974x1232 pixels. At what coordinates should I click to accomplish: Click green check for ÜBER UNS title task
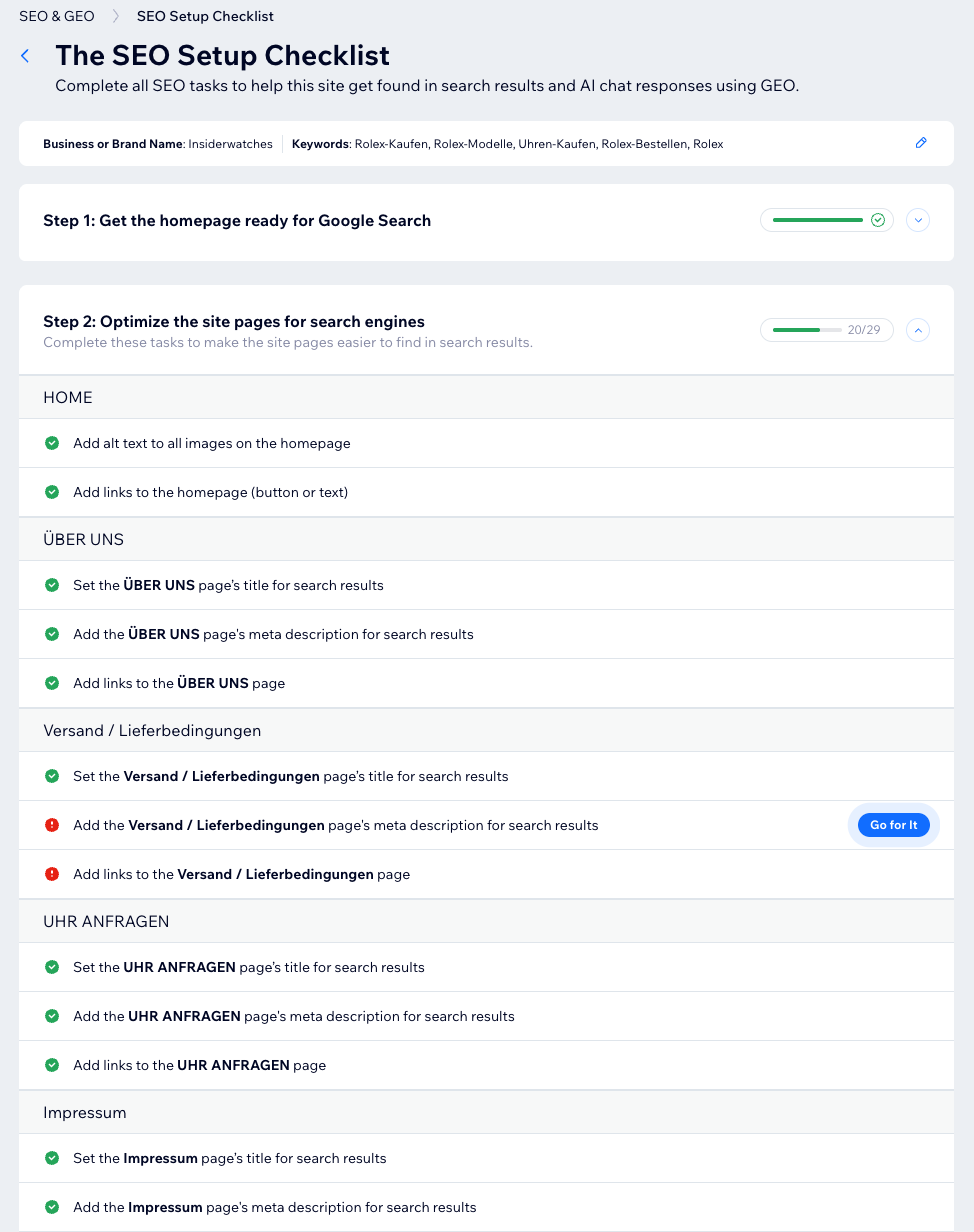[52, 585]
